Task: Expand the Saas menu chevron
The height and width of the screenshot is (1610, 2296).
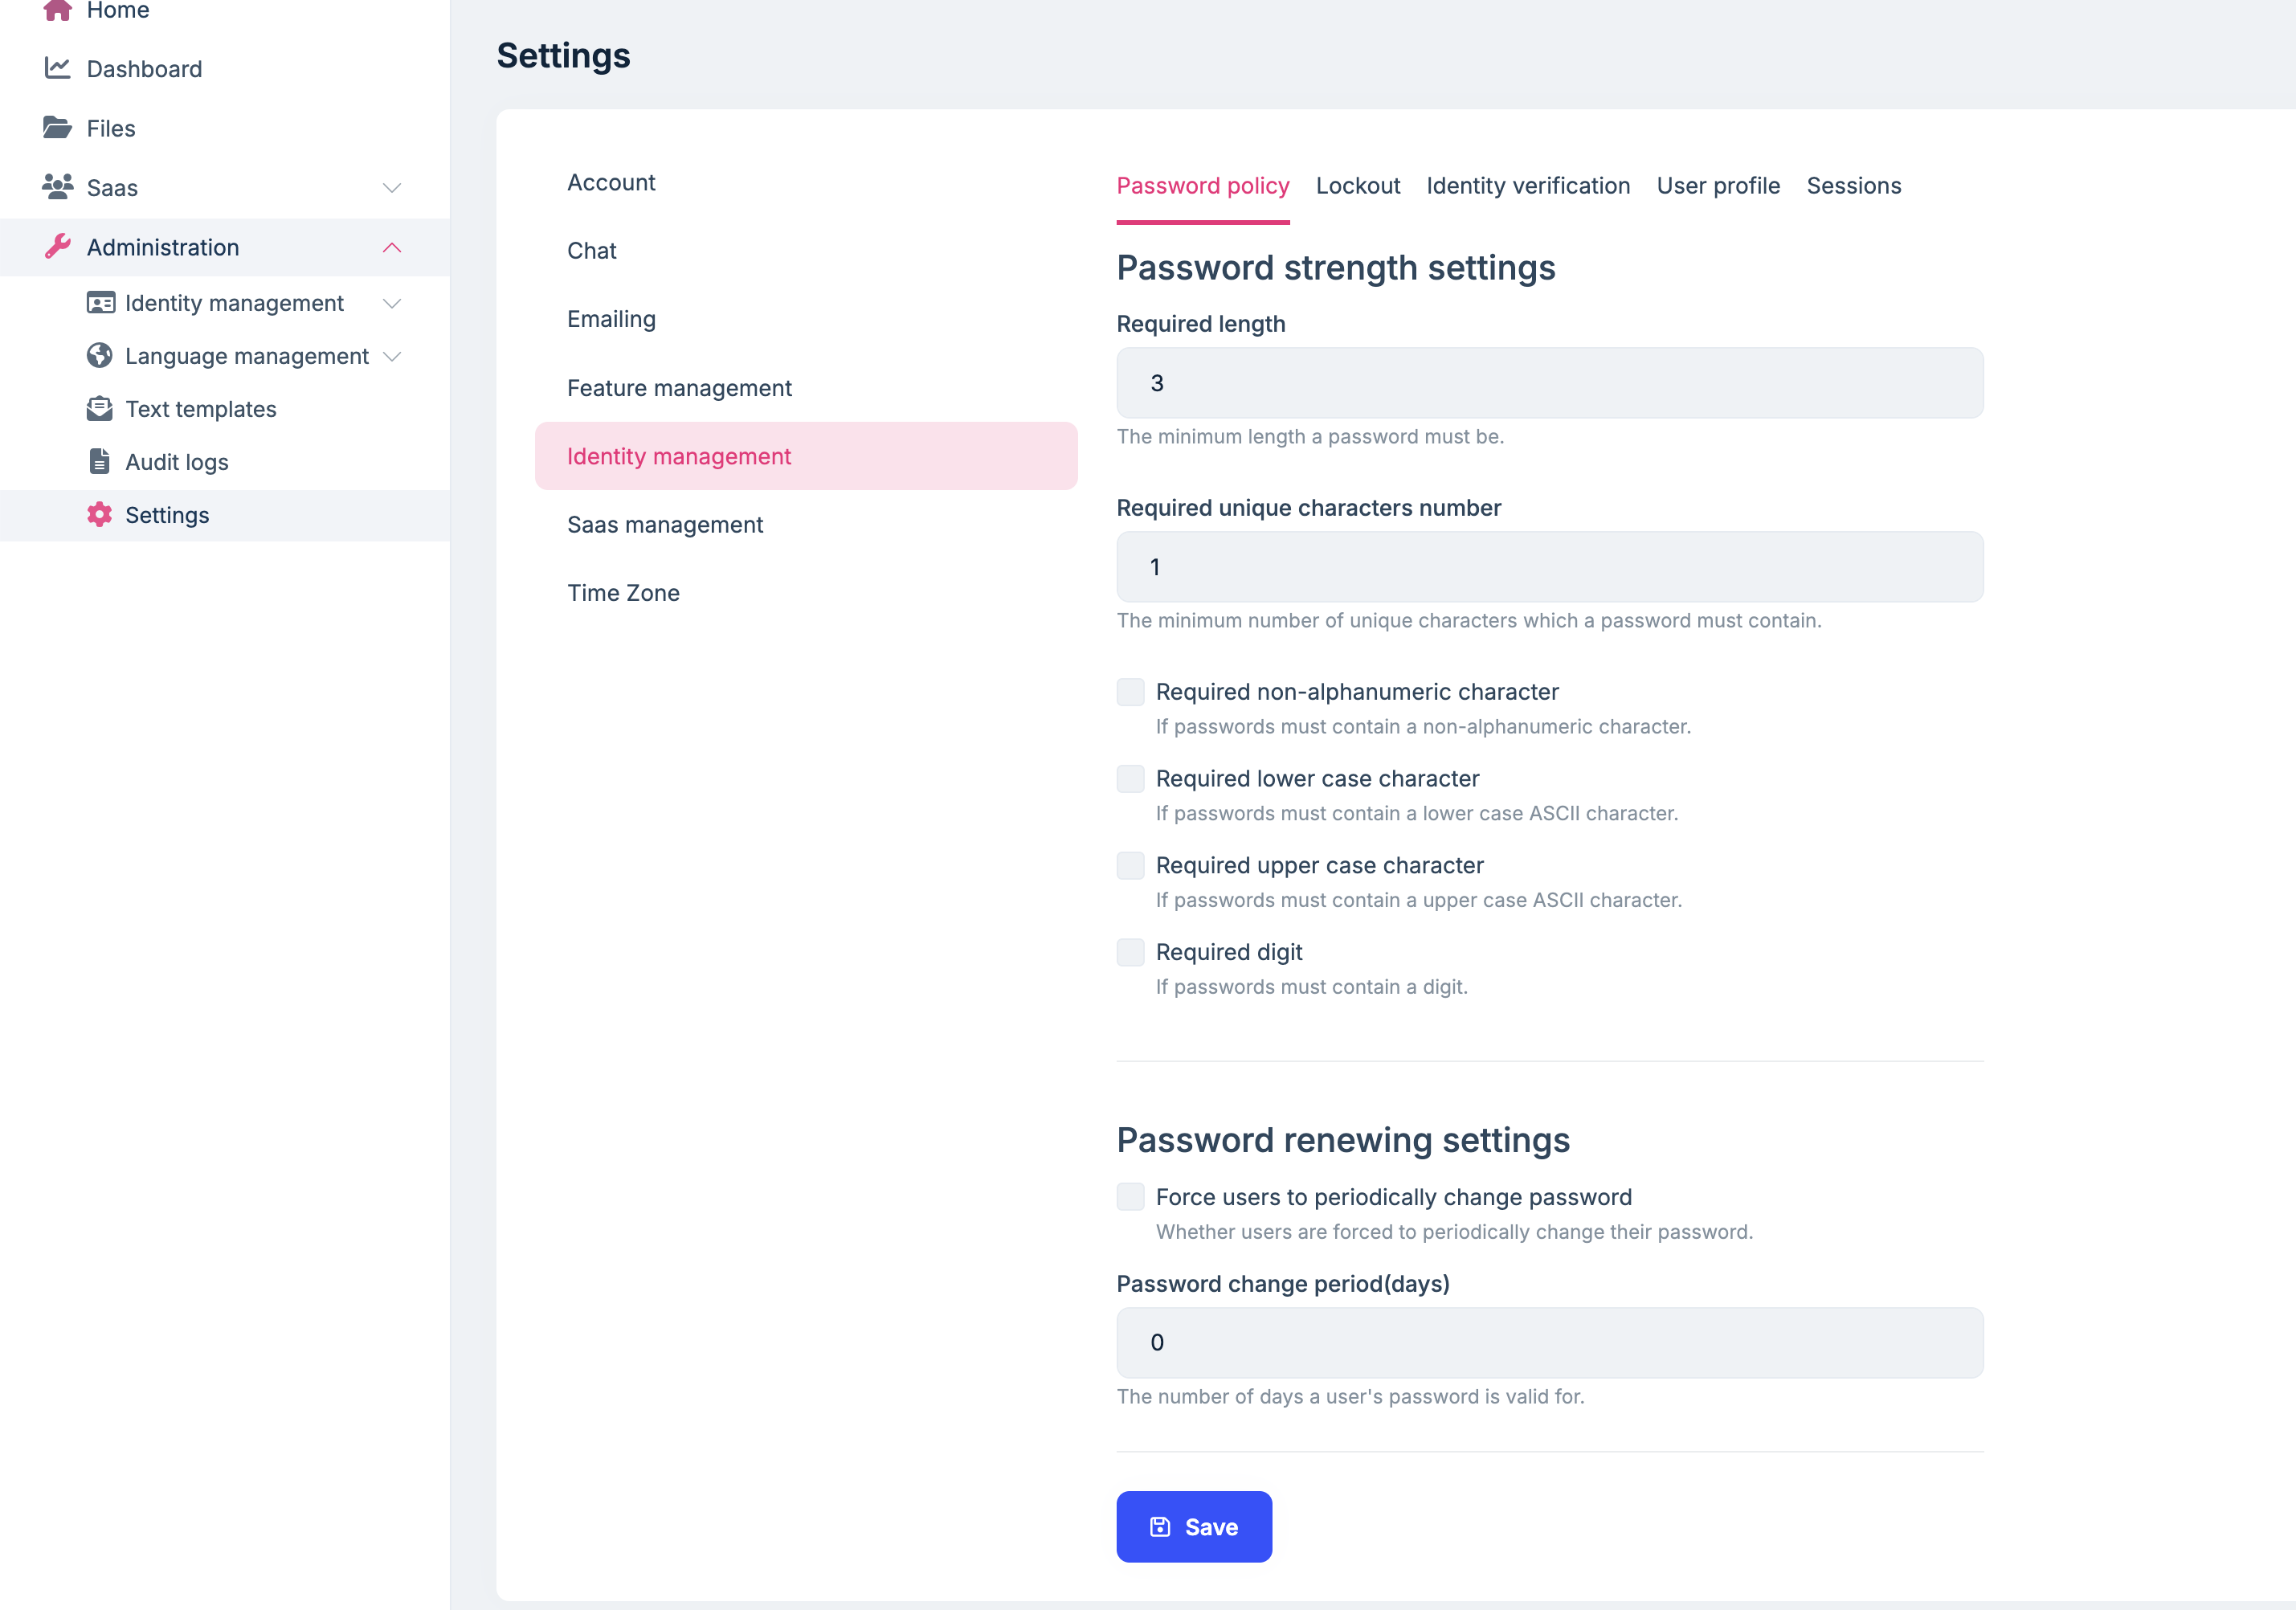Action: 392,188
